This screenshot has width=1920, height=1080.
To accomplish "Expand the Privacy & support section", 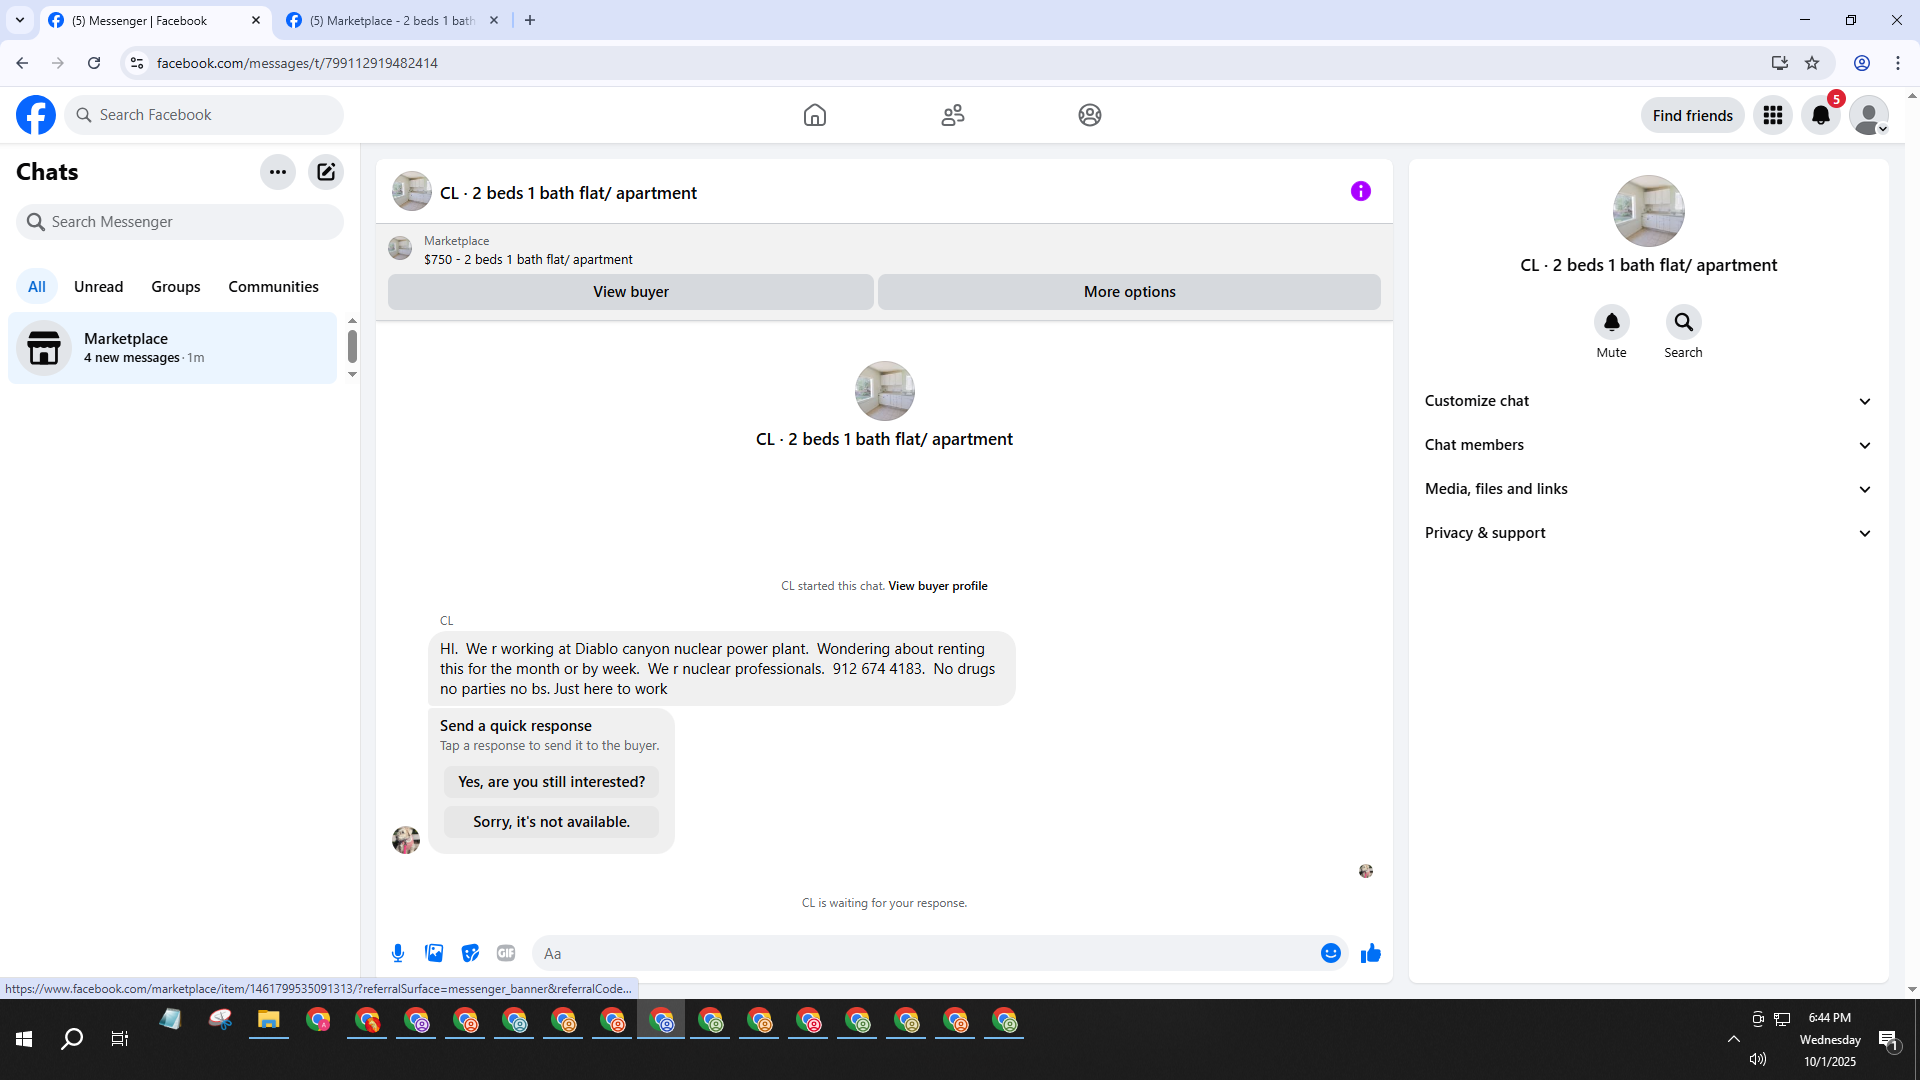I will 1649,533.
